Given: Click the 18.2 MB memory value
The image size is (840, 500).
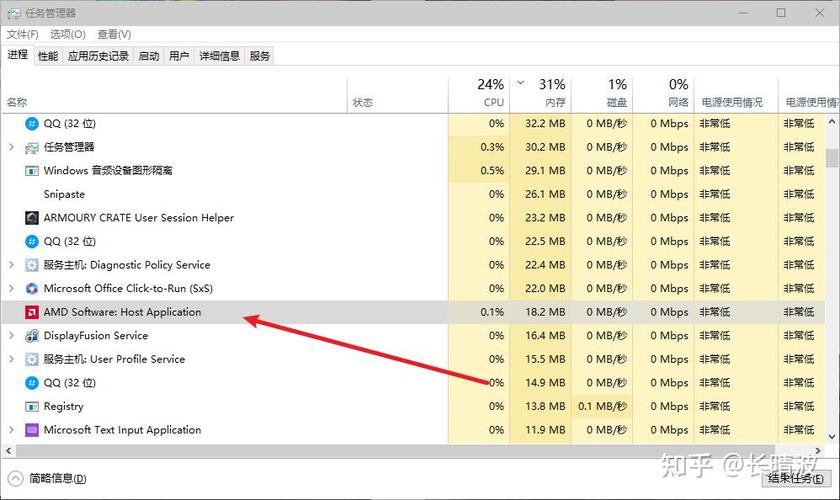Looking at the screenshot, I should click(x=545, y=312).
